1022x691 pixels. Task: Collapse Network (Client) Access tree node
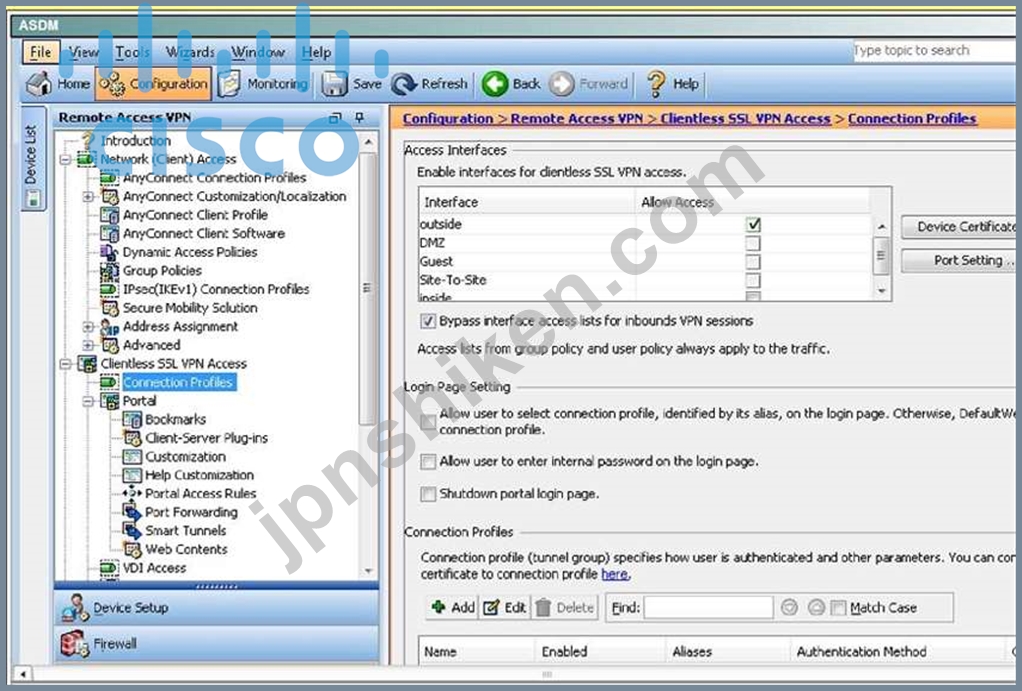click(65, 159)
